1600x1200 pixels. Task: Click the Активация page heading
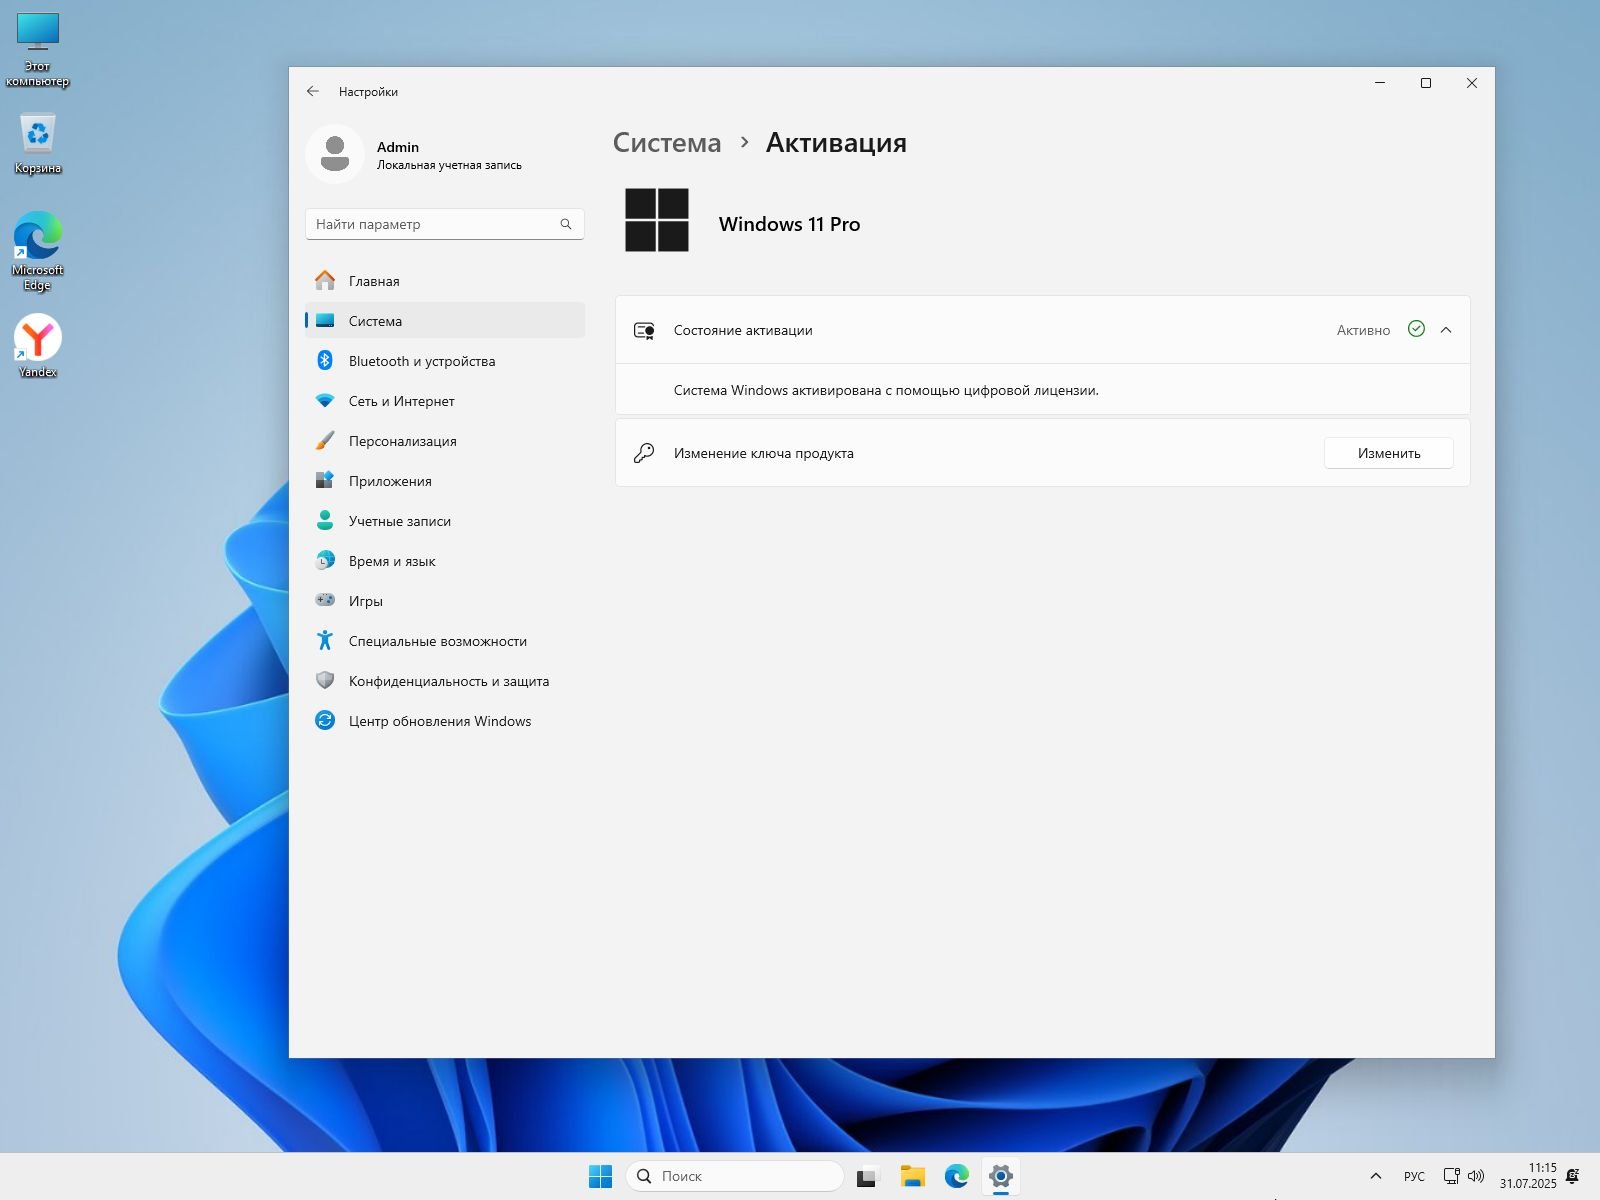coord(836,142)
